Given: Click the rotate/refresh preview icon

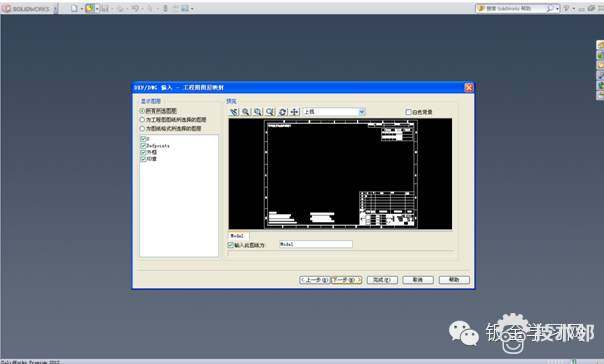Looking at the screenshot, I should (x=282, y=112).
